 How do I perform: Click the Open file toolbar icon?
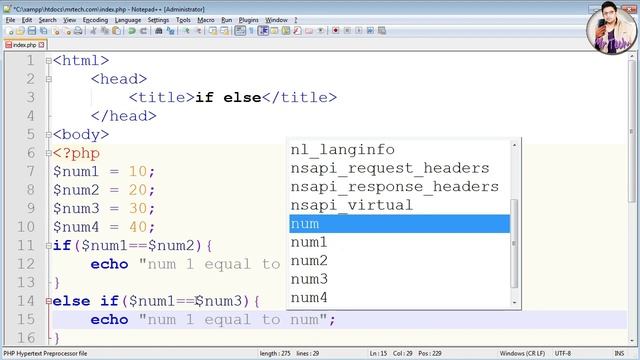pos(20,31)
